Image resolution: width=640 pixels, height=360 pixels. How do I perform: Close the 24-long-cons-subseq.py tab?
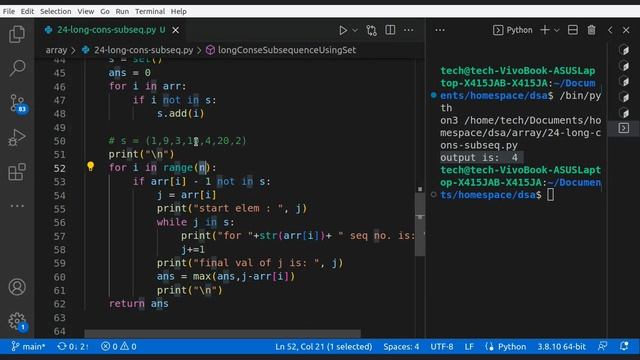click(176, 30)
